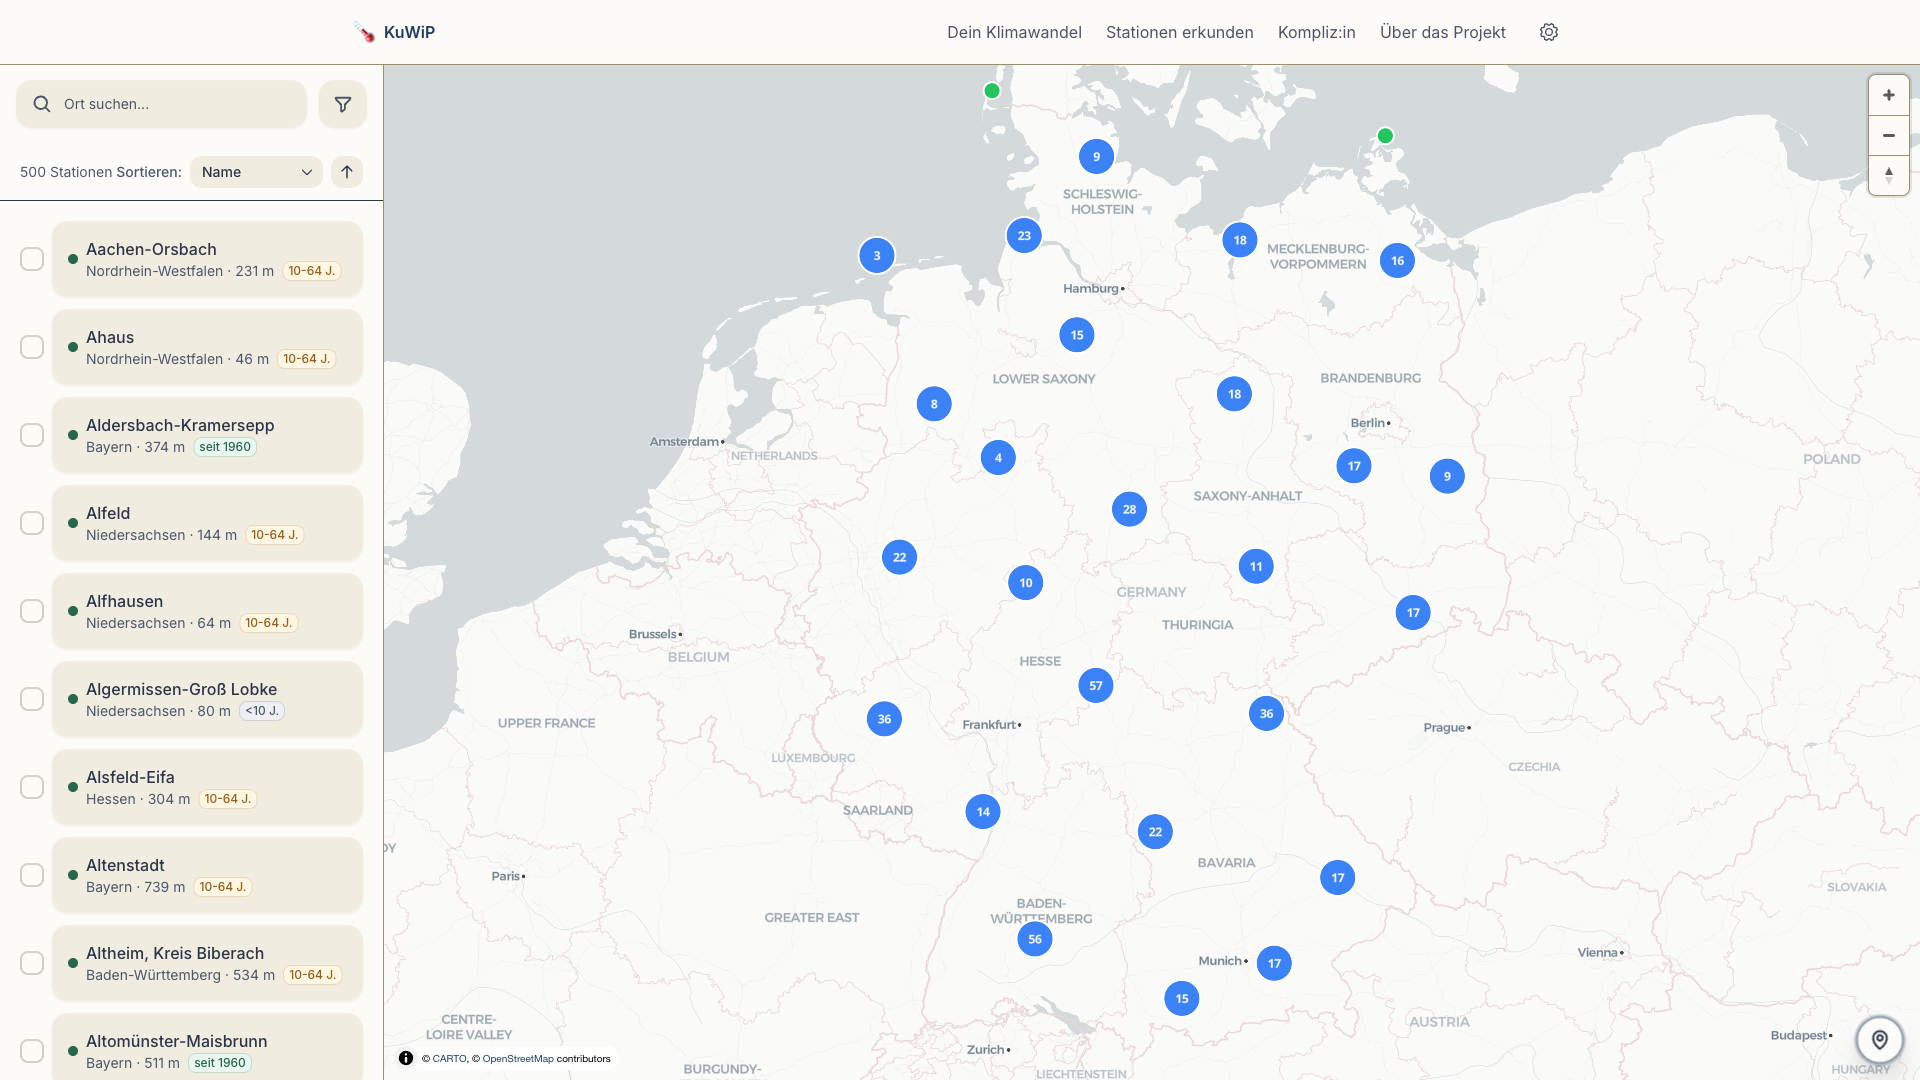Expand the 23-station cluster near Schleswig-Holstein
Screen dimensions: 1920x1080
point(1023,235)
